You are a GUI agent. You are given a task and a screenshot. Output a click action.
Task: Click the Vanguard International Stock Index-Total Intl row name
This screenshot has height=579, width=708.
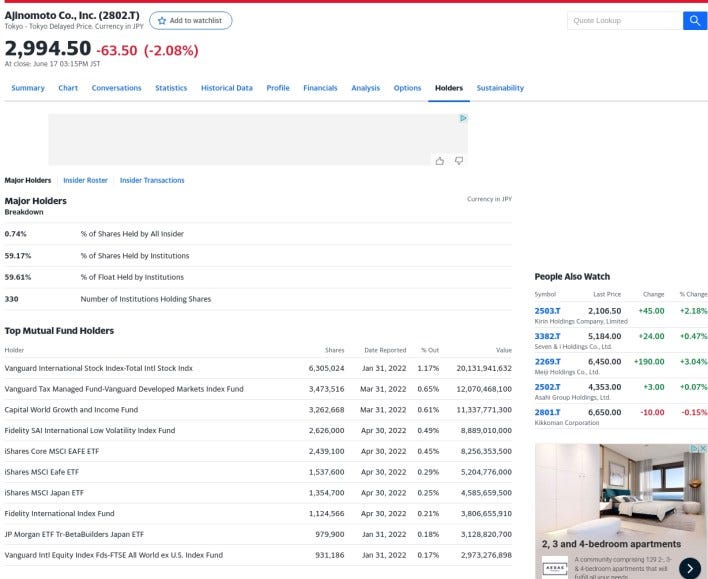[x=98, y=368]
